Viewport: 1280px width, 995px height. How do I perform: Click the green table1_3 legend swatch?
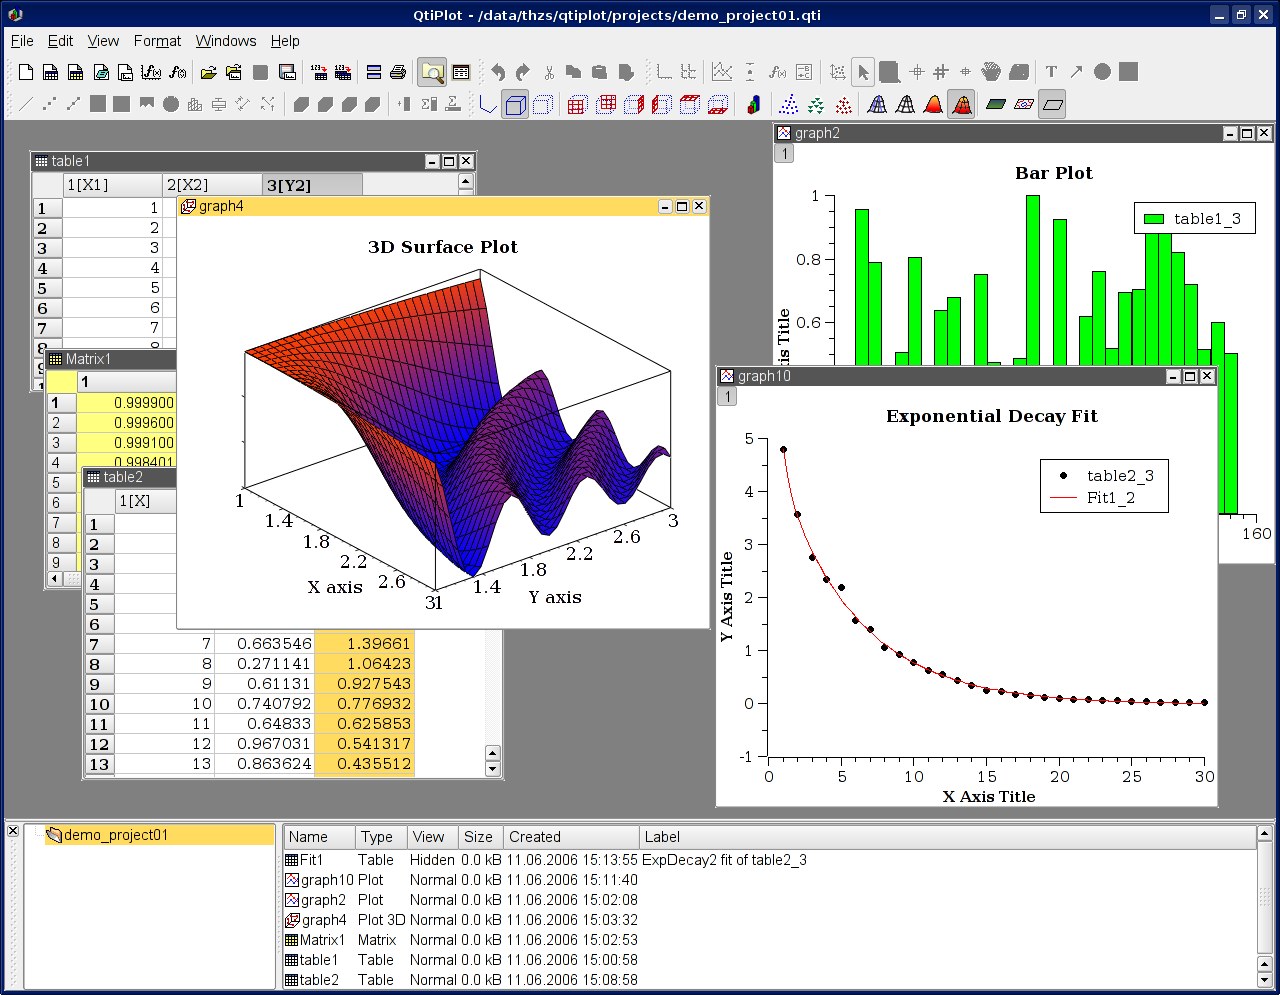tap(1154, 219)
